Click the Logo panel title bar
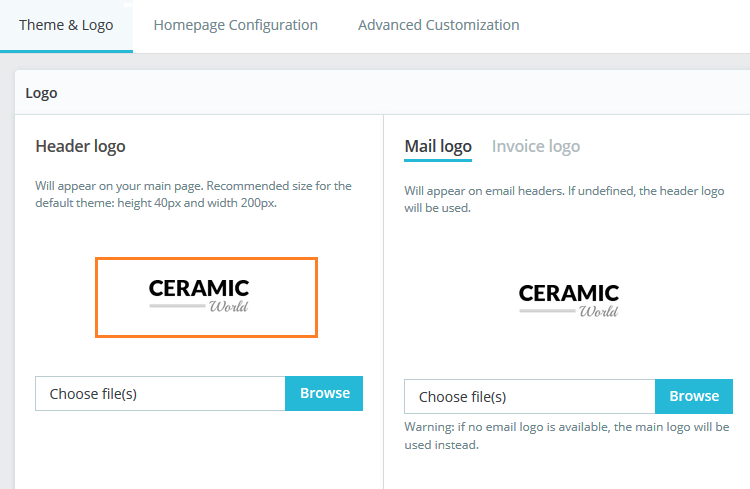Viewport: 750px width, 489px height. coord(380,93)
